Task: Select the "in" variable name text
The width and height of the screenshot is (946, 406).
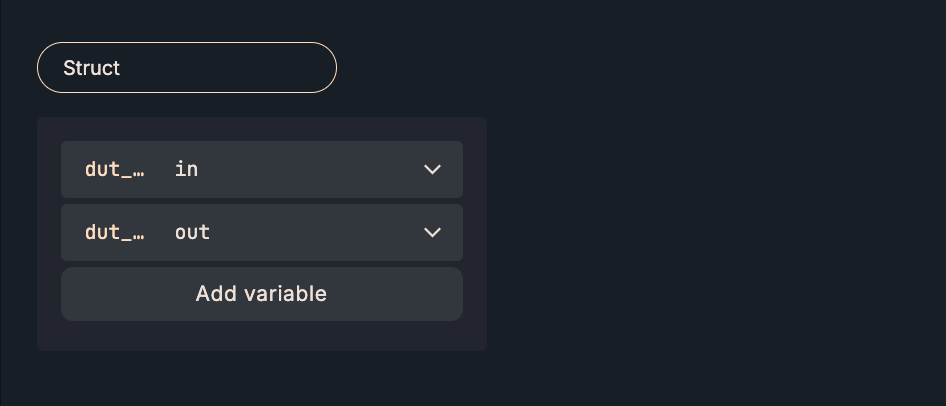Action: click(x=187, y=170)
